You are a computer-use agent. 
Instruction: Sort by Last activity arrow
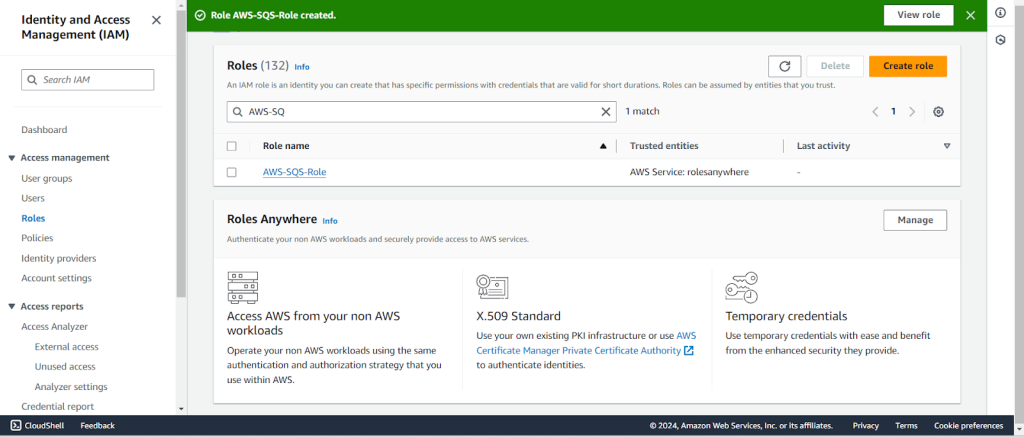(x=947, y=146)
